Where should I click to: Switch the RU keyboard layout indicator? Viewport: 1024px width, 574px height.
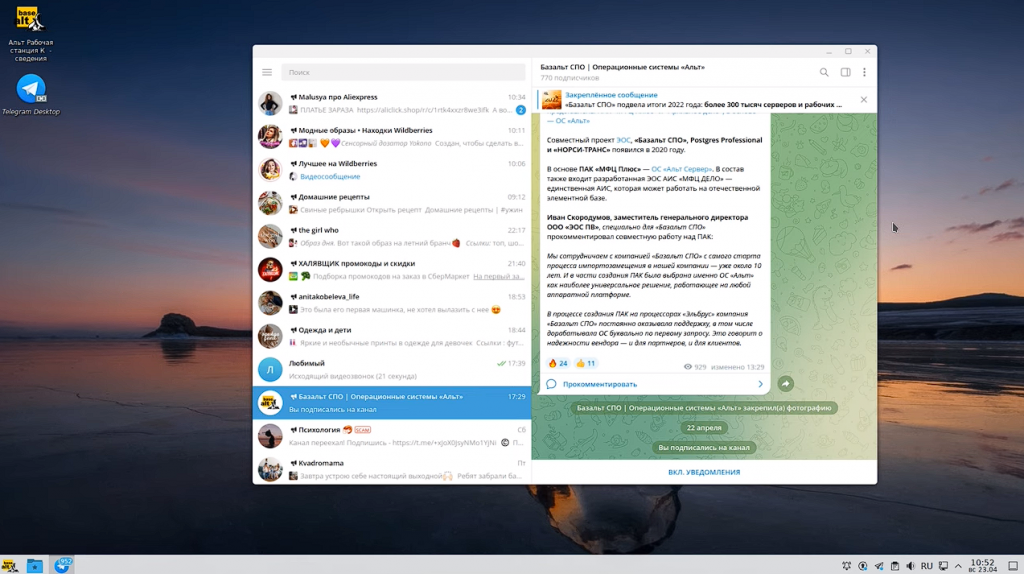927,566
